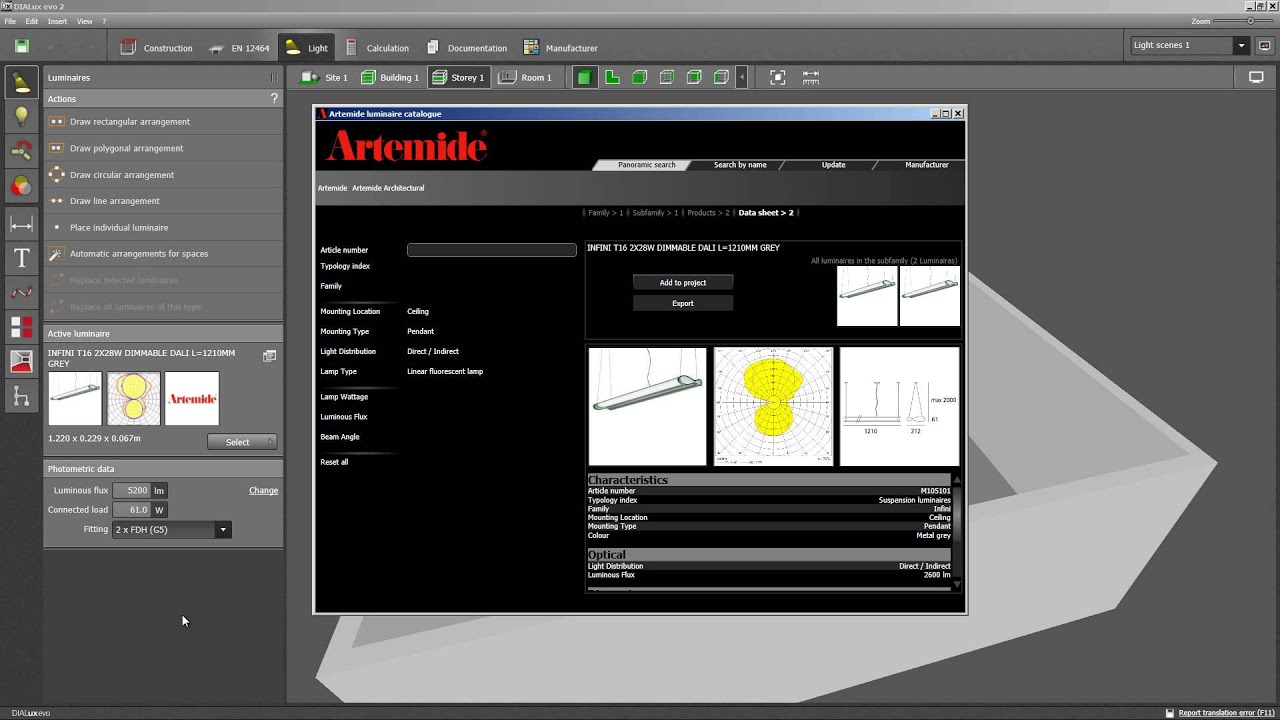Open the Documentation tab
The height and width of the screenshot is (720, 1280).
coord(467,47)
